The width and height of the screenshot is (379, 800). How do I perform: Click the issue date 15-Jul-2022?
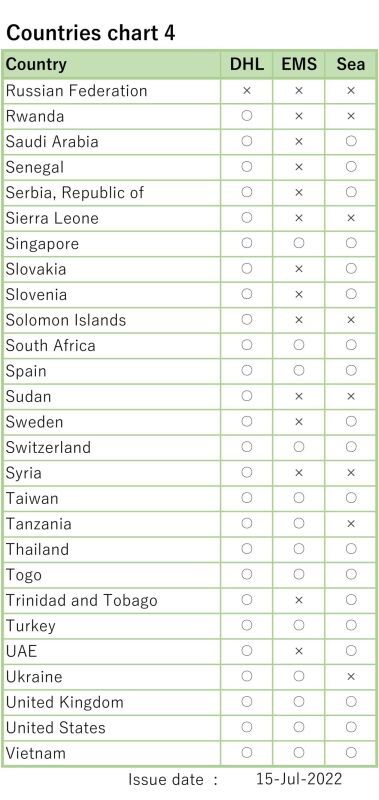point(299,779)
